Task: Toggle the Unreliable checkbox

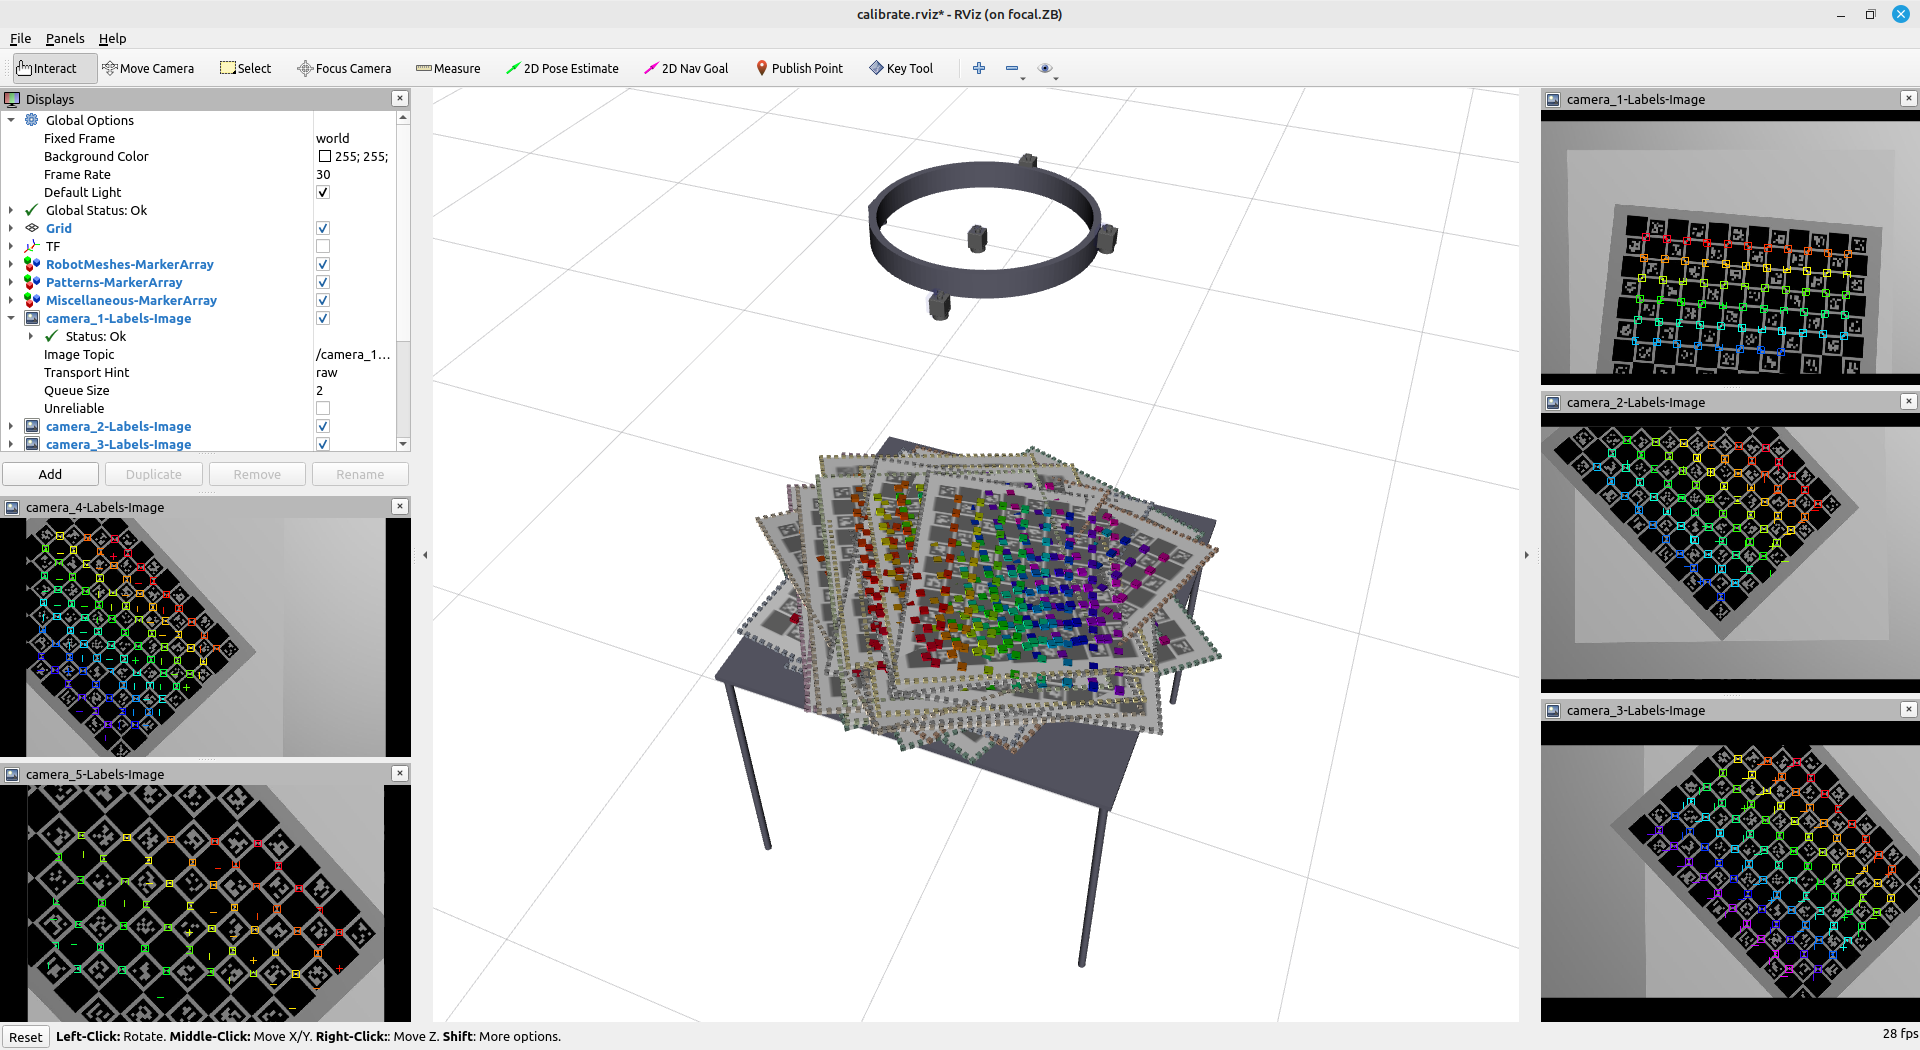Action: (x=323, y=409)
